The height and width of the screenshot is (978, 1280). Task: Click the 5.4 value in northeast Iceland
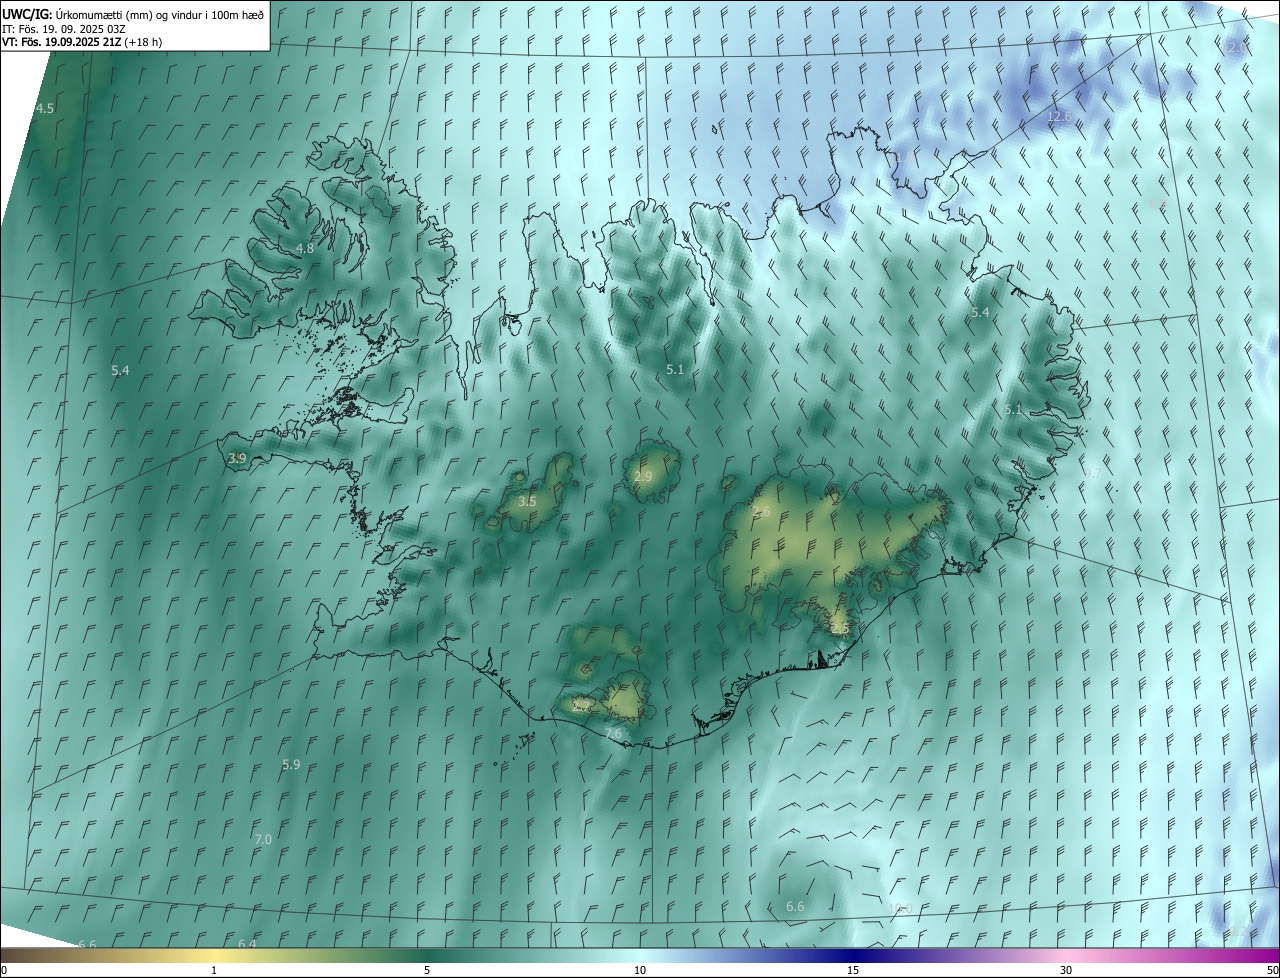980,313
